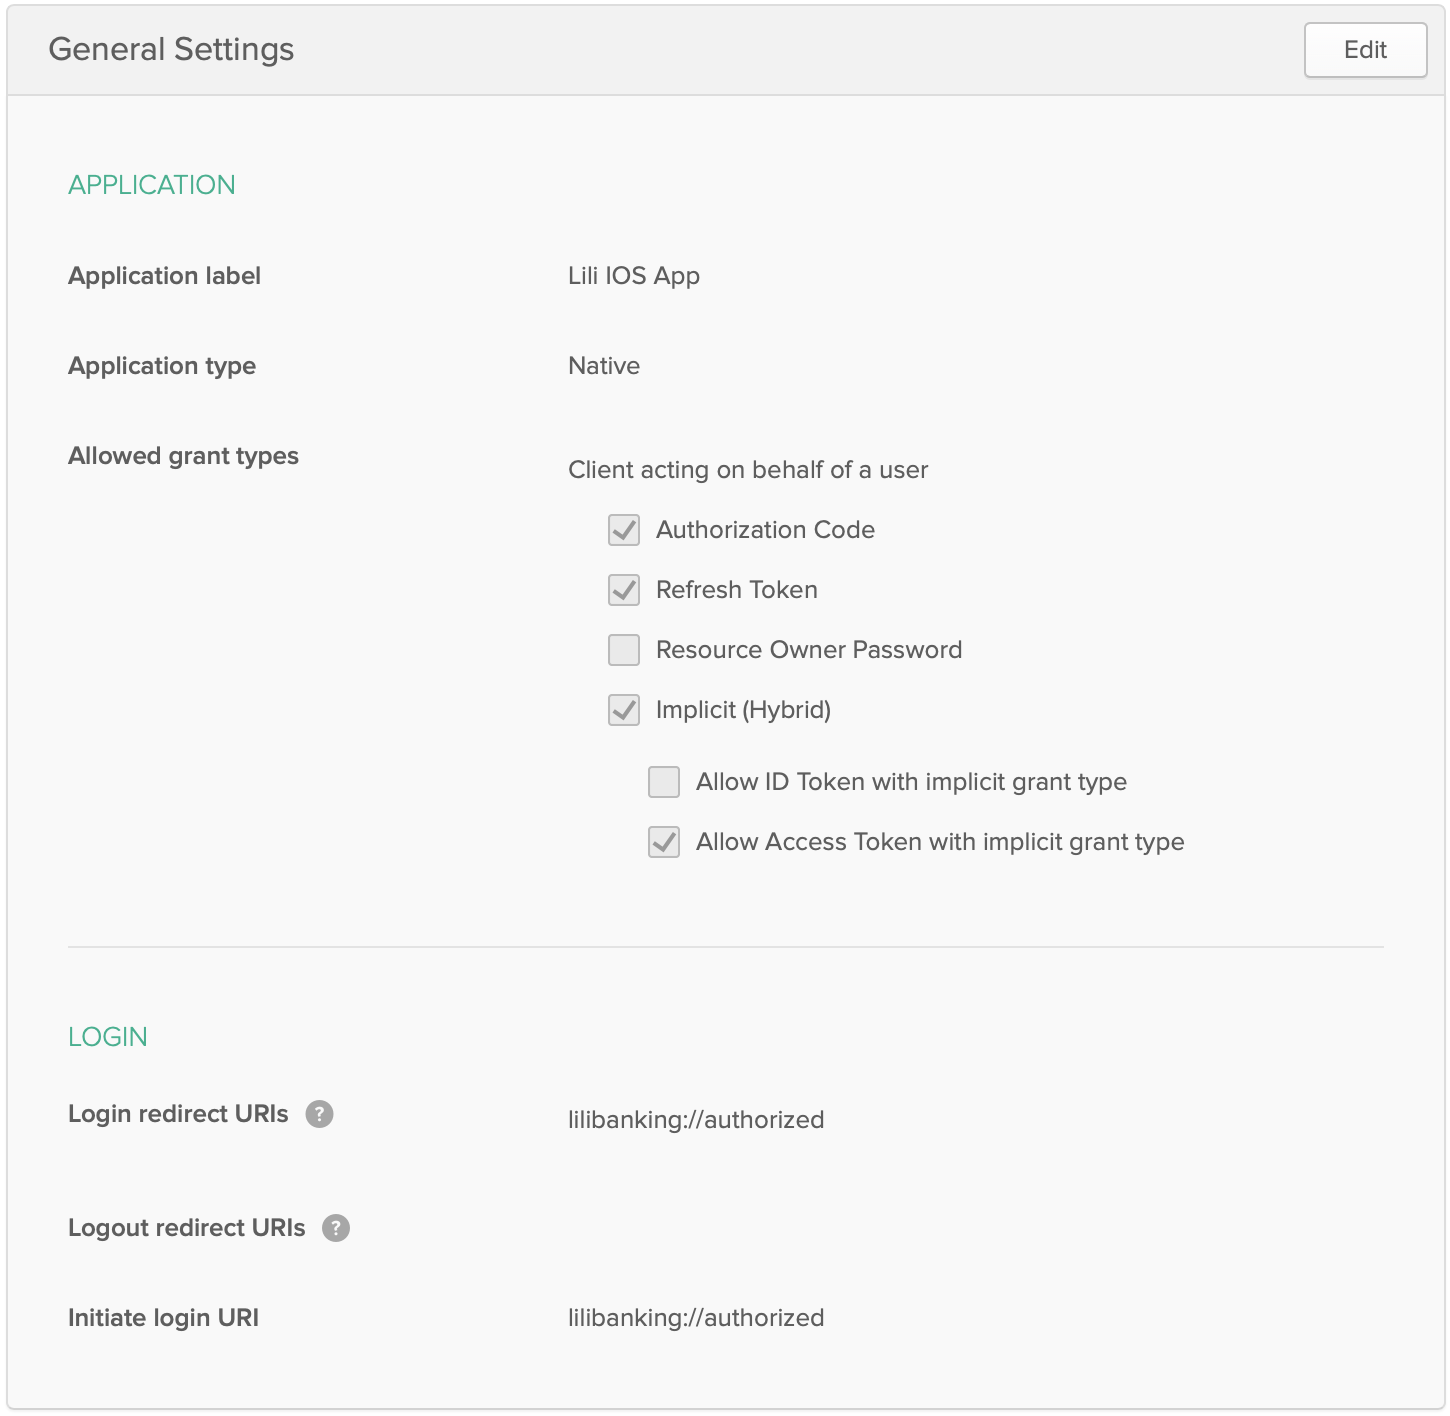Image resolution: width=1450 pixels, height=1416 pixels.
Task: Click the Logout redirect URIs label
Action: (x=187, y=1228)
